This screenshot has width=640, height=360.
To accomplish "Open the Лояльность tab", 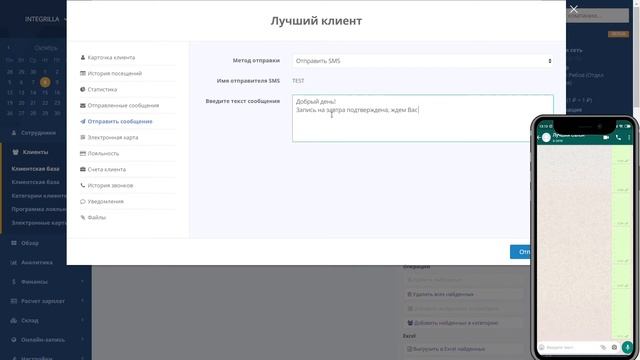I will click(103, 153).
